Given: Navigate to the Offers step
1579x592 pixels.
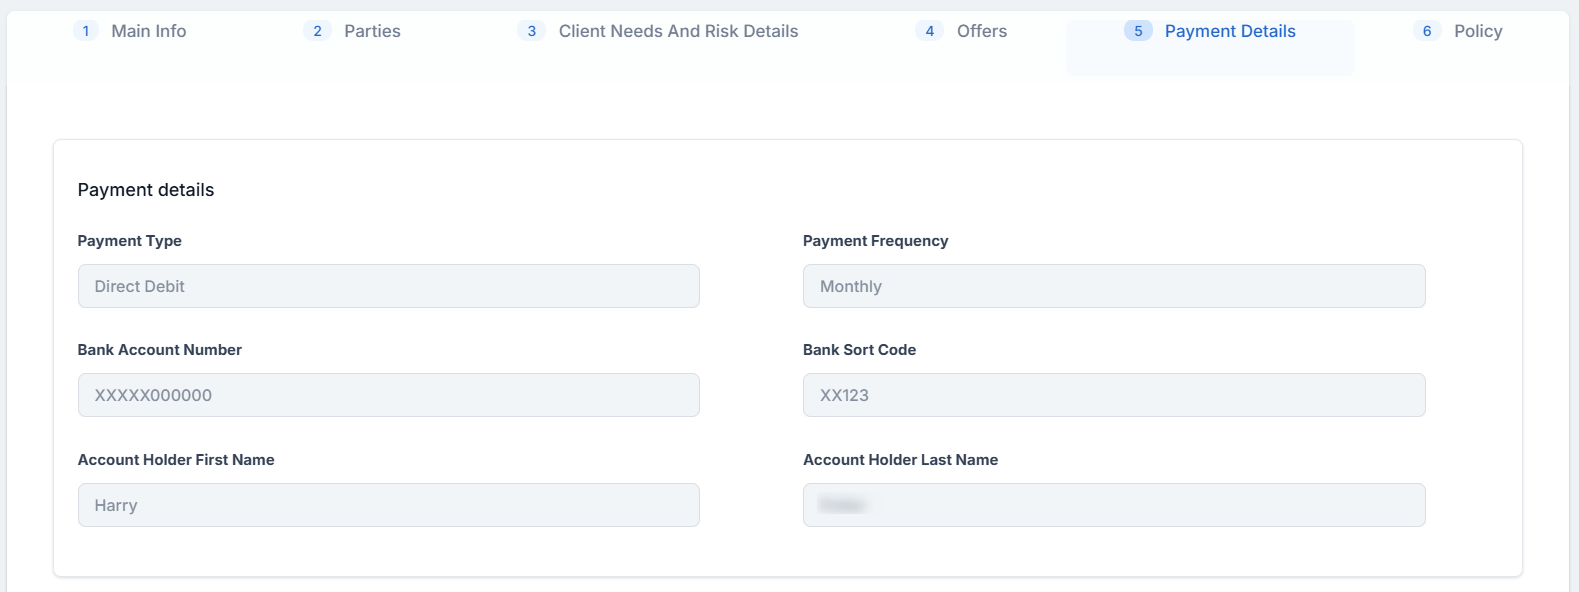Looking at the screenshot, I should tap(981, 31).
